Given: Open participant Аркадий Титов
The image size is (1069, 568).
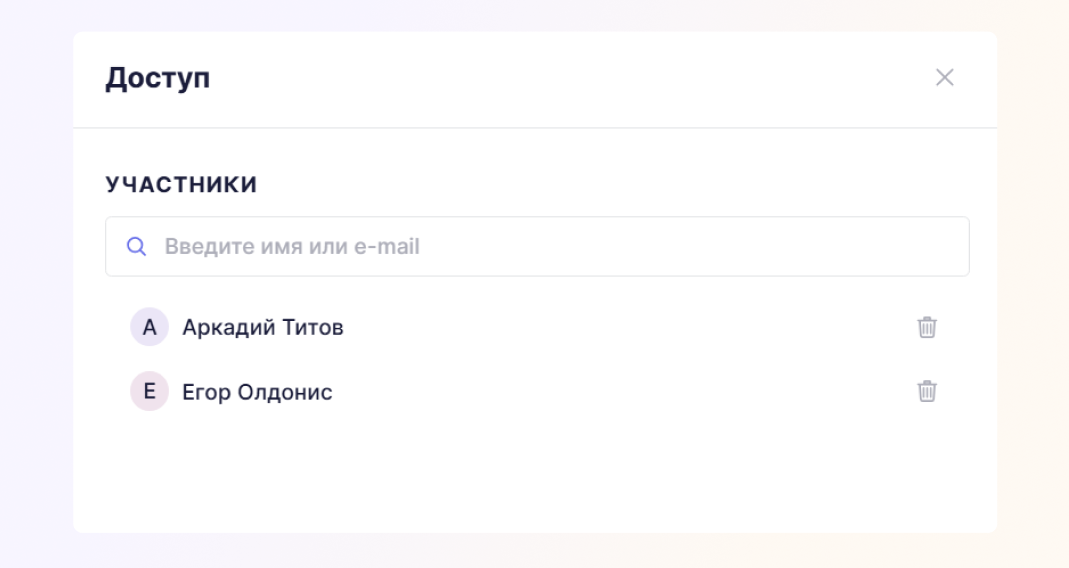Looking at the screenshot, I should [x=262, y=327].
